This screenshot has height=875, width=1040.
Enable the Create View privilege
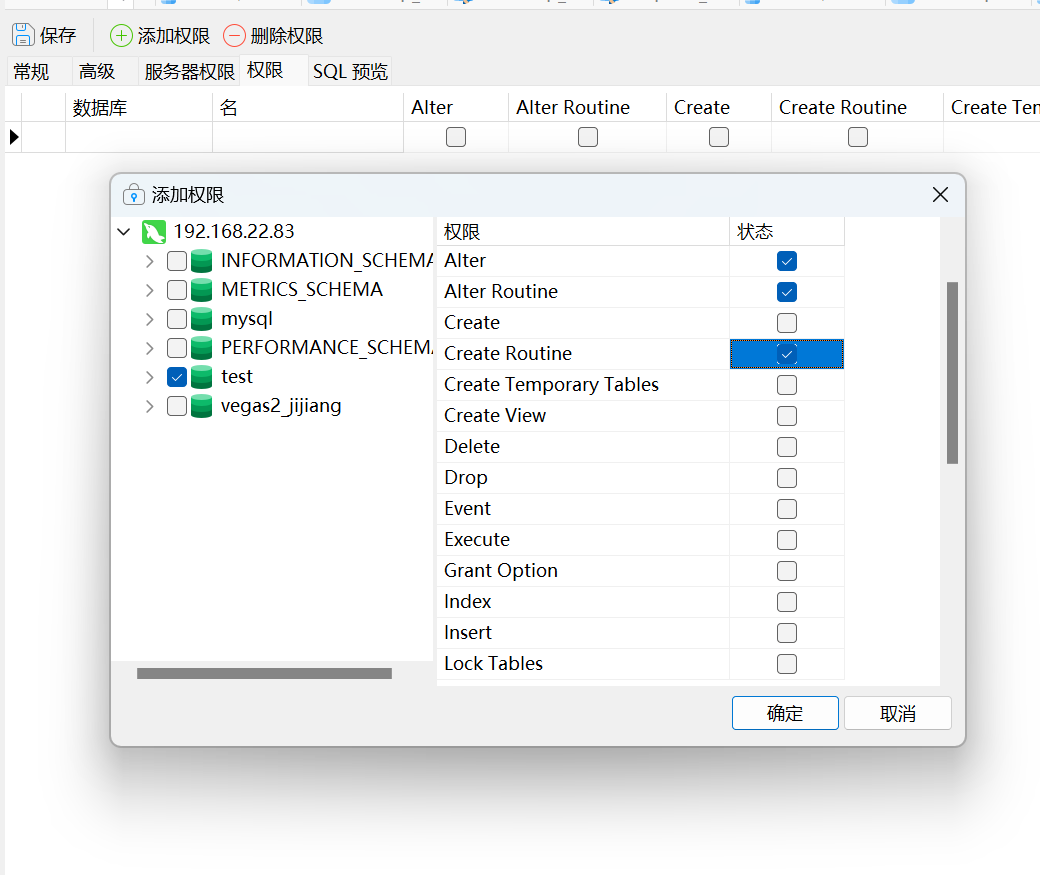pos(787,416)
